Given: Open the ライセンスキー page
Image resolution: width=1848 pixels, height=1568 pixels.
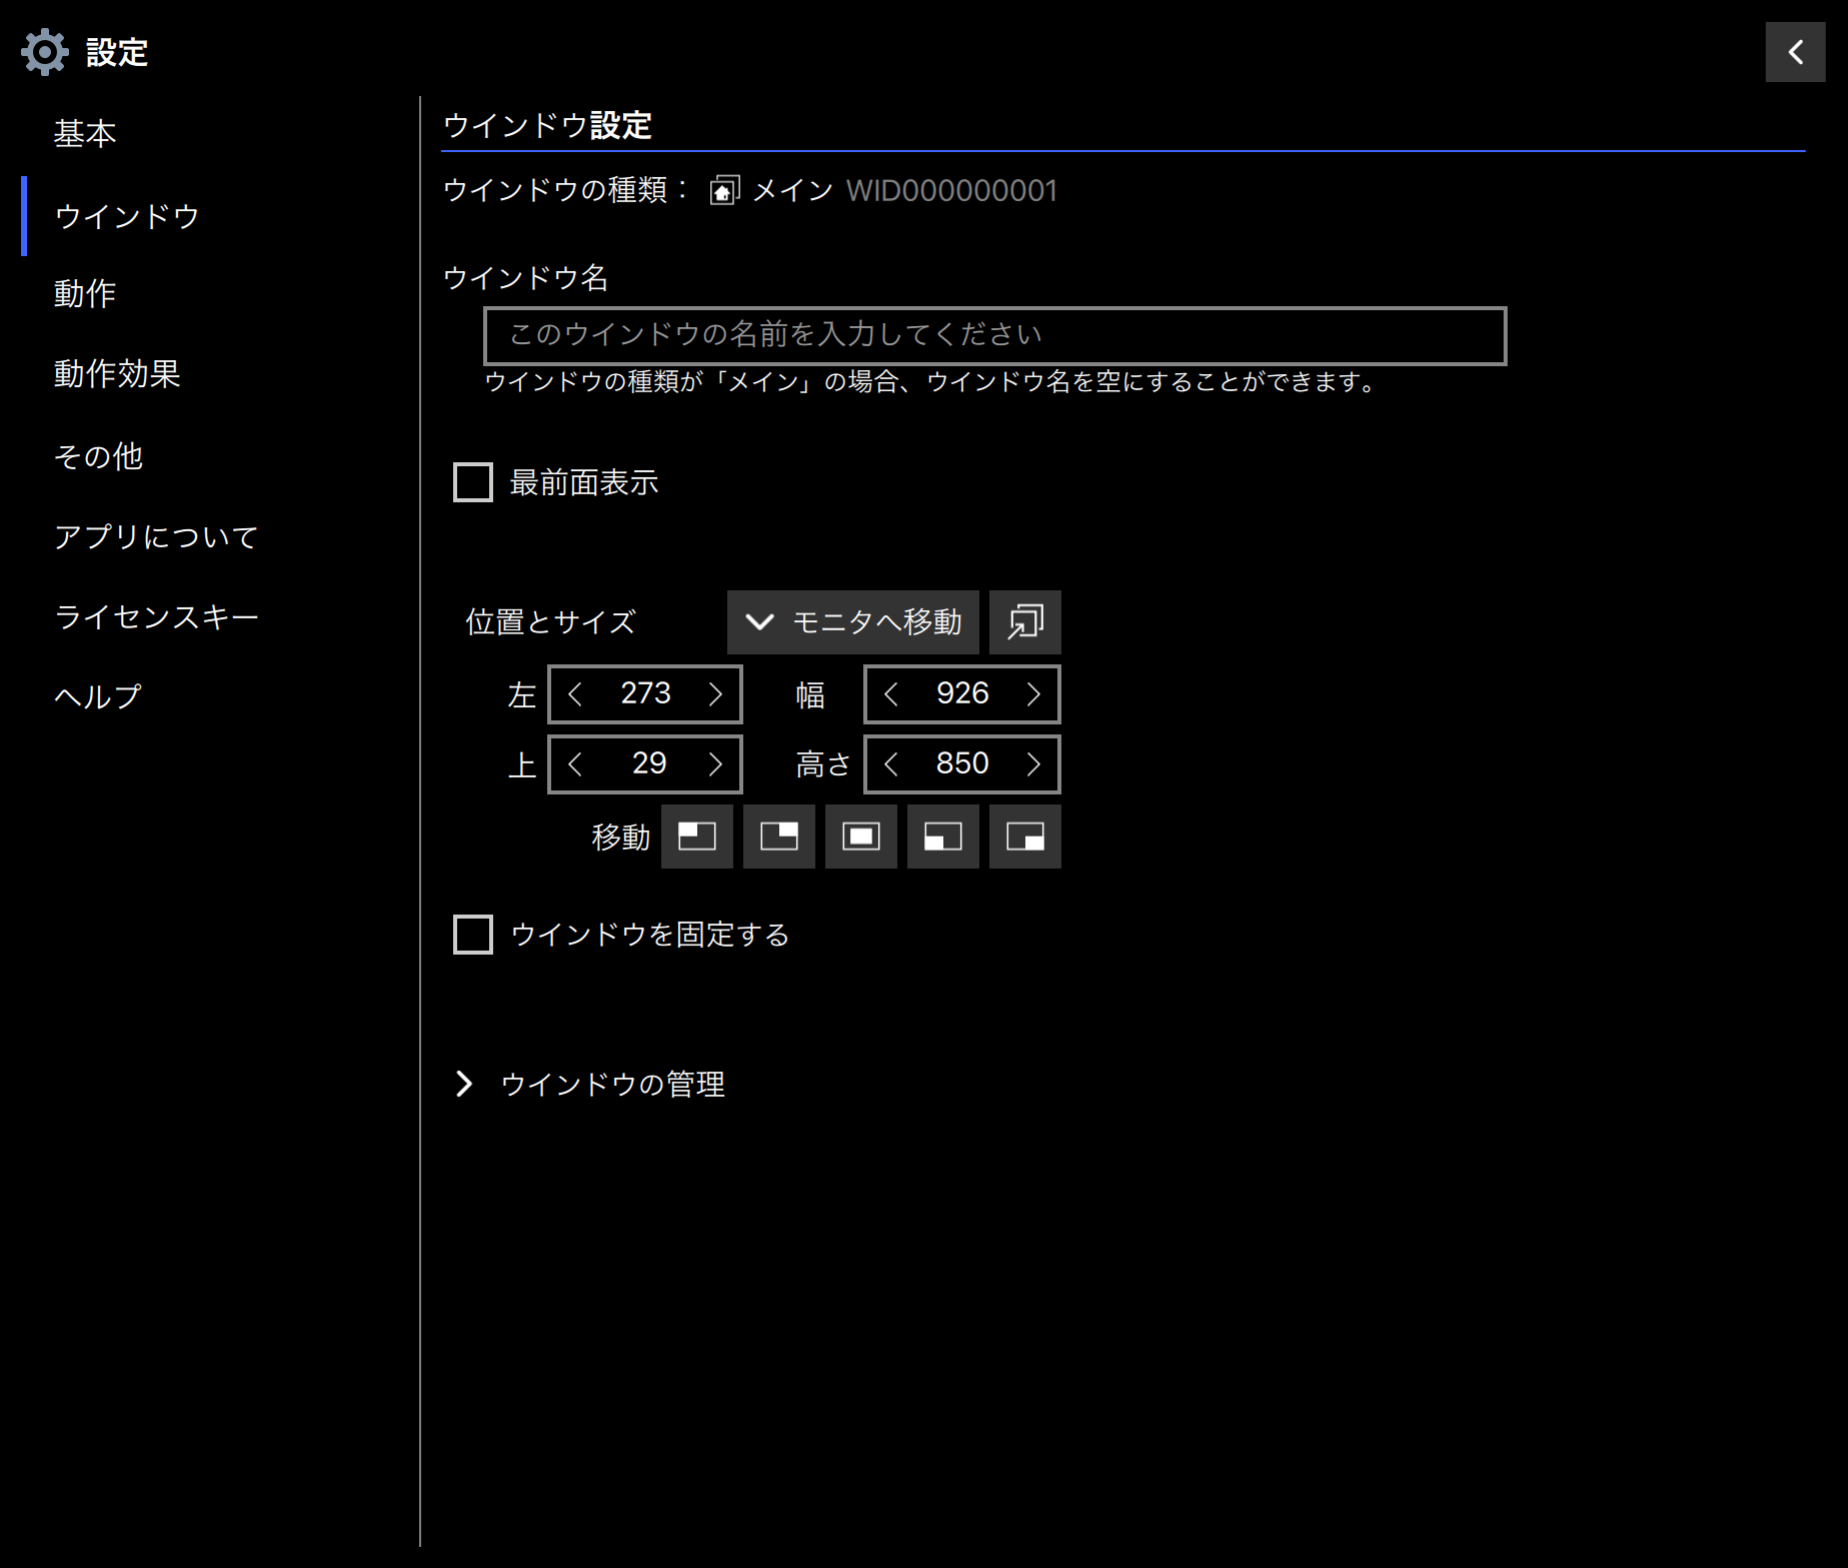Looking at the screenshot, I should [157, 617].
